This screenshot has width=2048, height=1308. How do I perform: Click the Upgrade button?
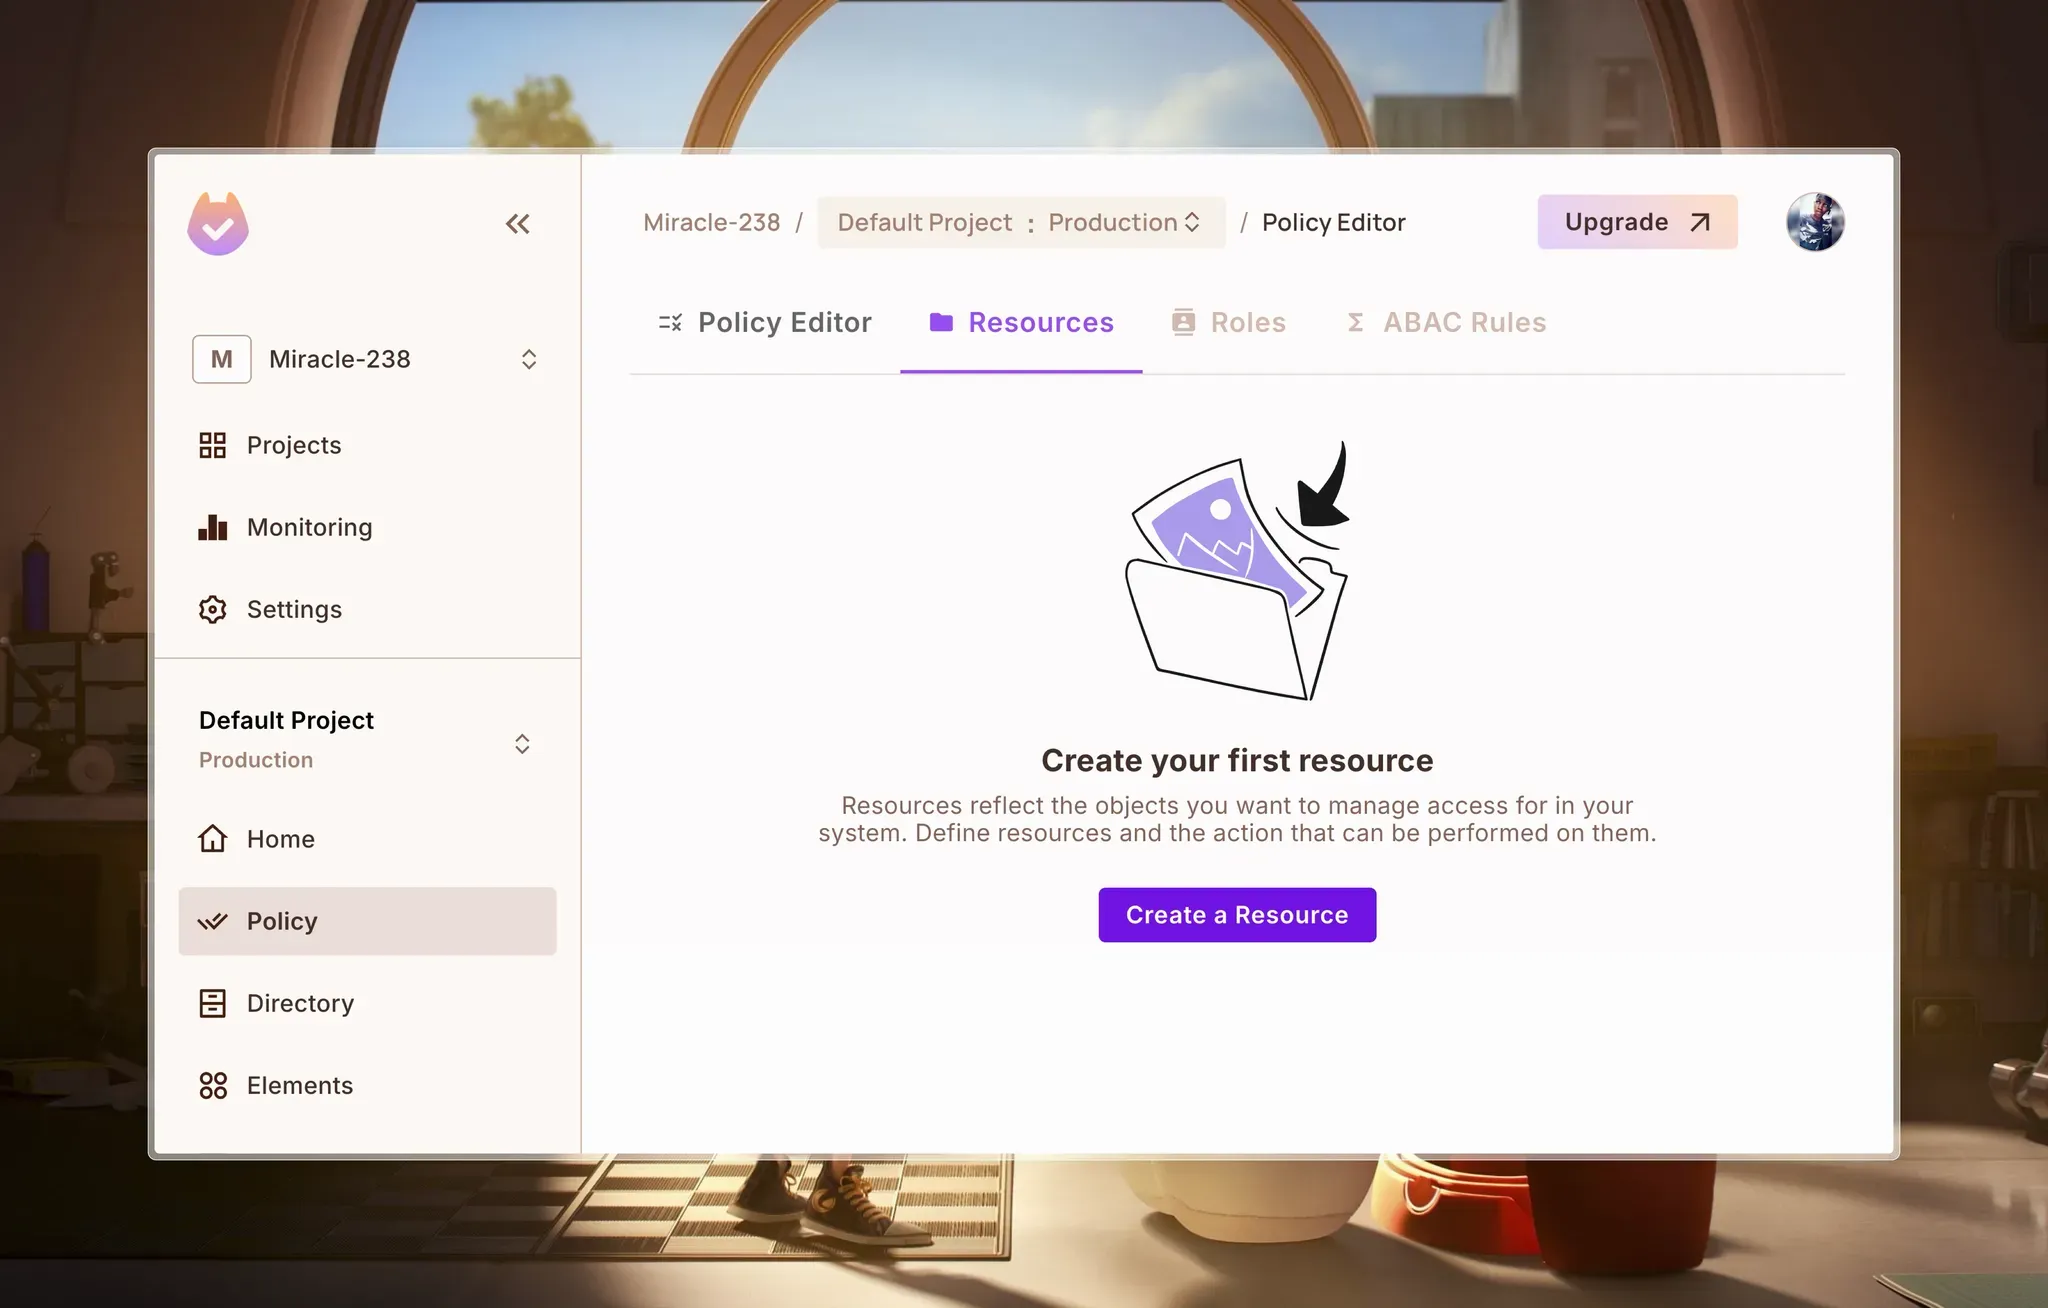[1637, 222]
